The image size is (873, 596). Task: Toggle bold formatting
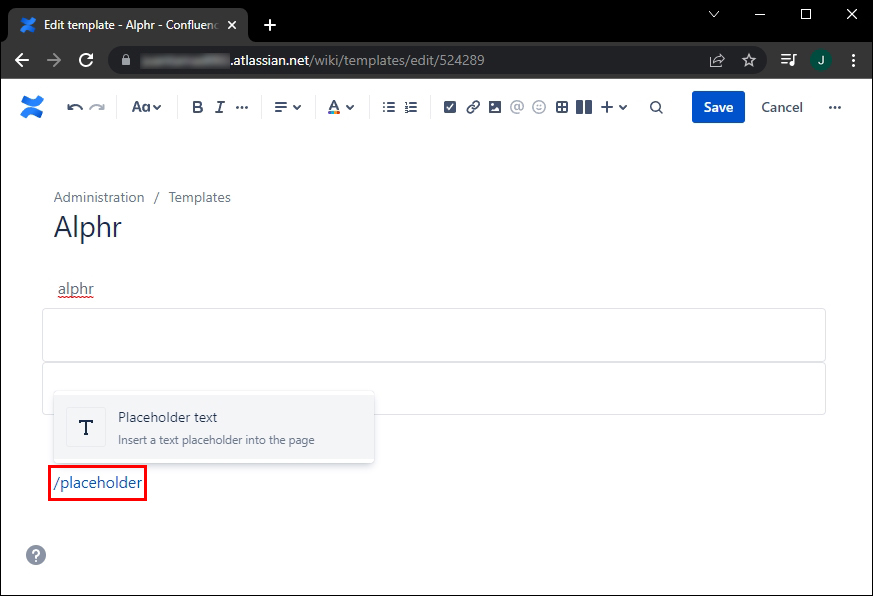point(197,107)
